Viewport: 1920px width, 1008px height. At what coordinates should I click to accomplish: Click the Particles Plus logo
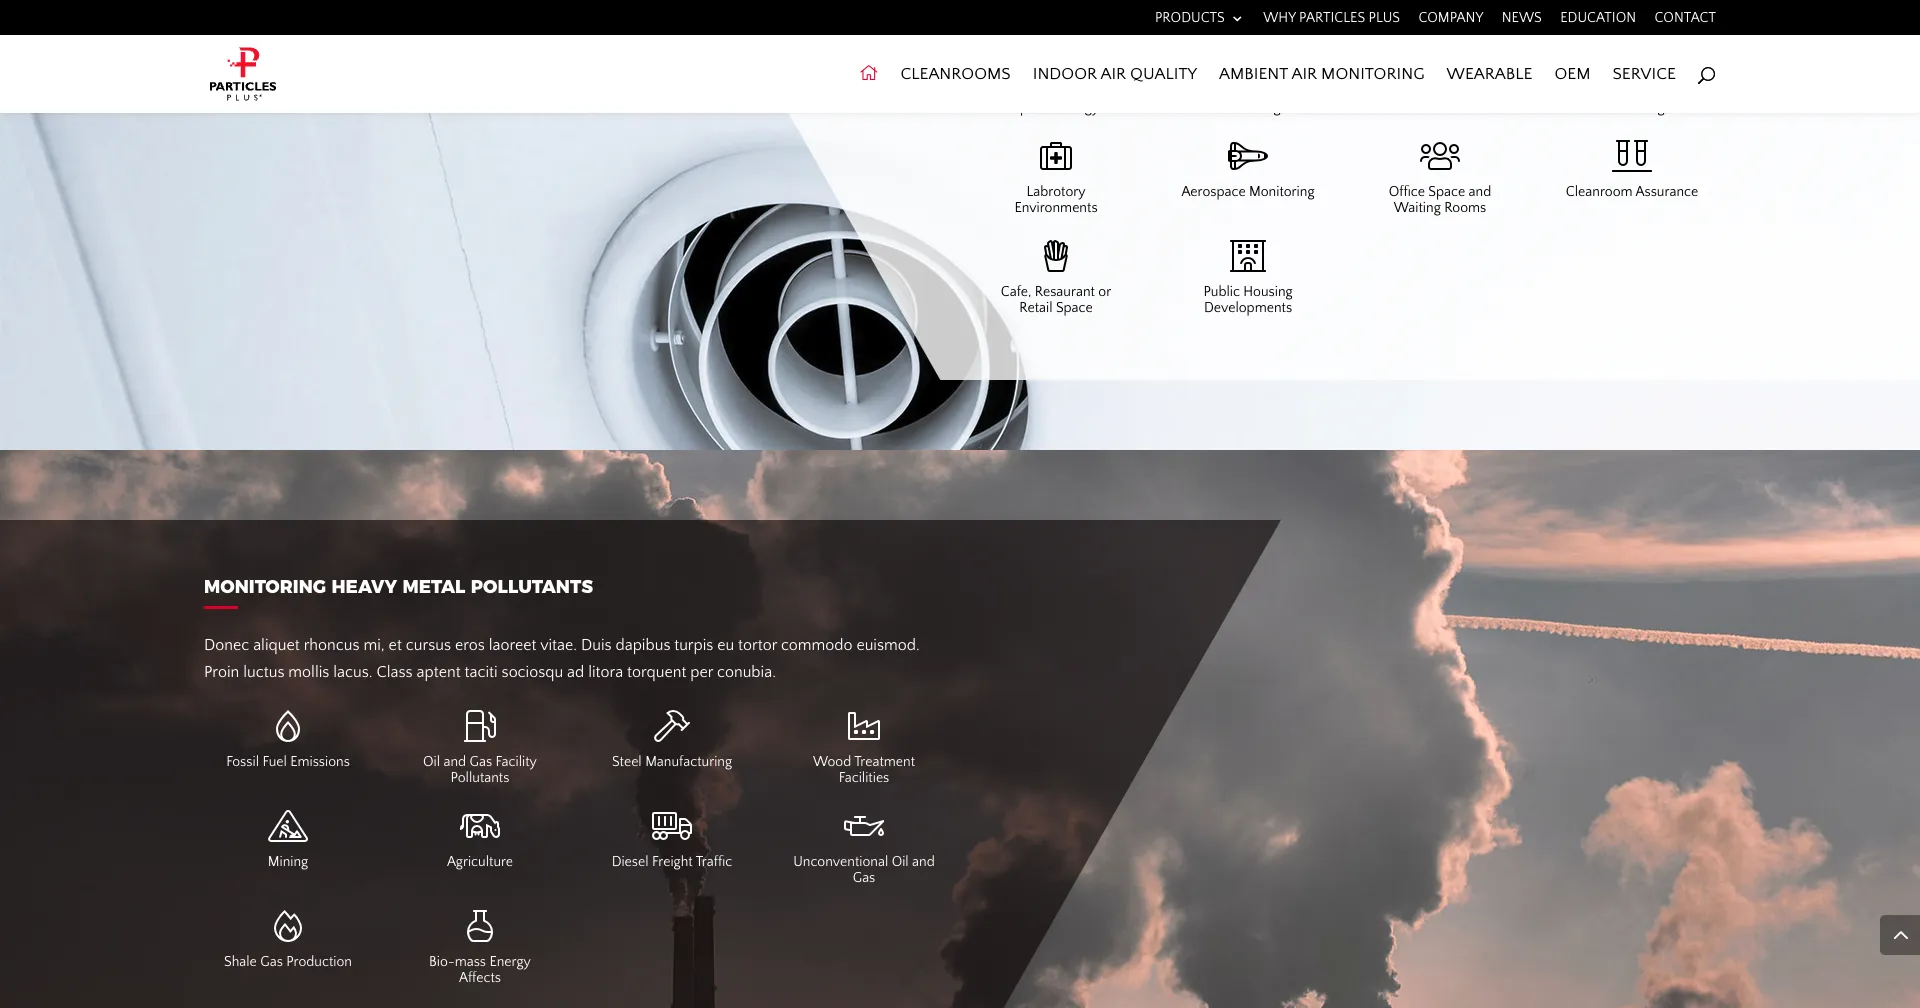point(243,74)
